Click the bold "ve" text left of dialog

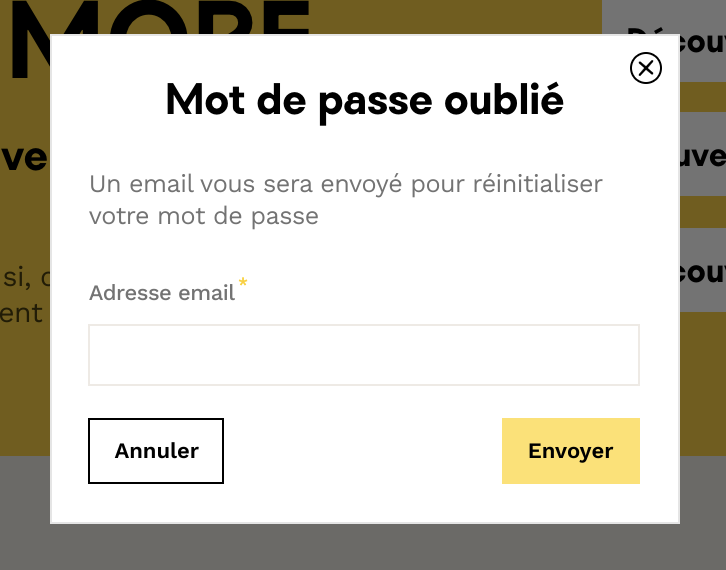(x=24, y=158)
